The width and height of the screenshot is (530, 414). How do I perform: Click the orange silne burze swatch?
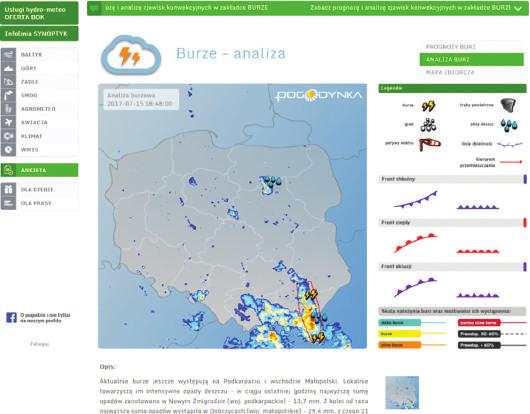point(399,345)
